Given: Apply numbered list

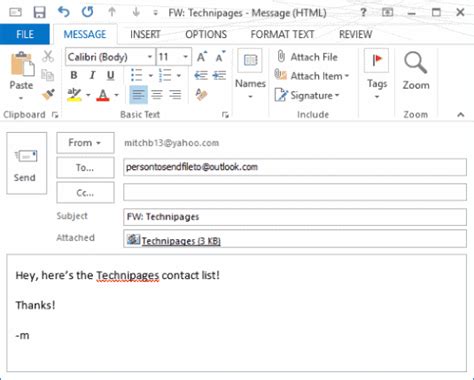Looking at the screenshot, I should (165, 75).
